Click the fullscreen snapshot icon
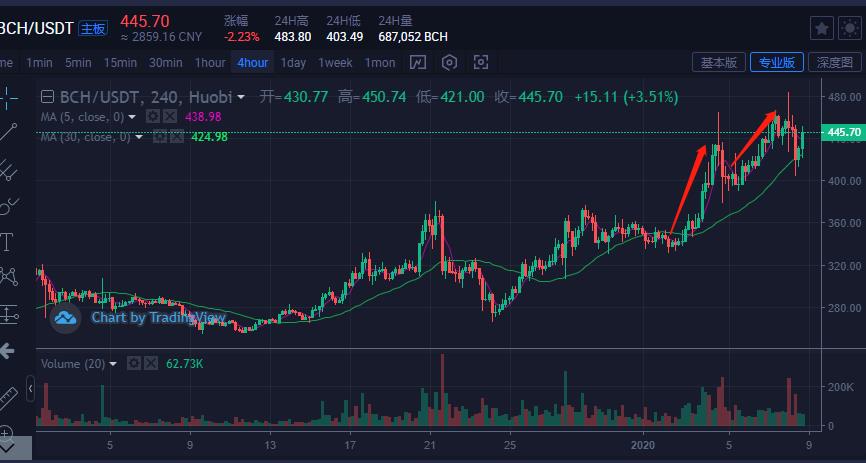866x463 pixels. pos(481,62)
